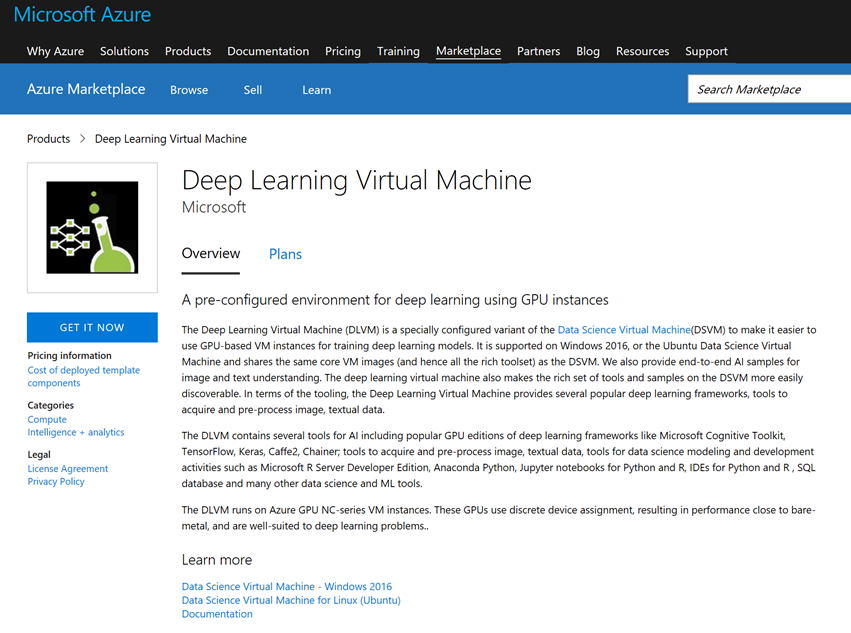Image resolution: width=851 pixels, height=633 pixels.
Task: Open Data Science Virtual Machine for Linux (Ubuntu)
Action: pos(291,600)
